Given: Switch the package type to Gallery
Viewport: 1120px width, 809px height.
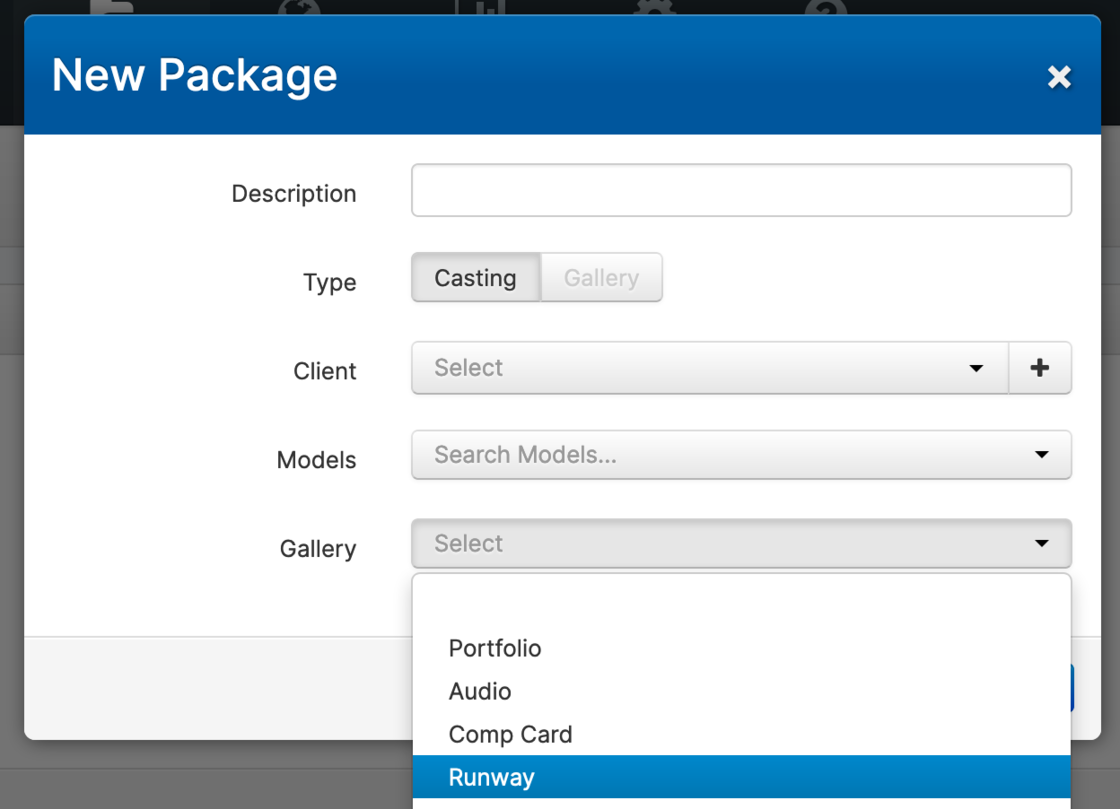Looking at the screenshot, I should click(600, 278).
